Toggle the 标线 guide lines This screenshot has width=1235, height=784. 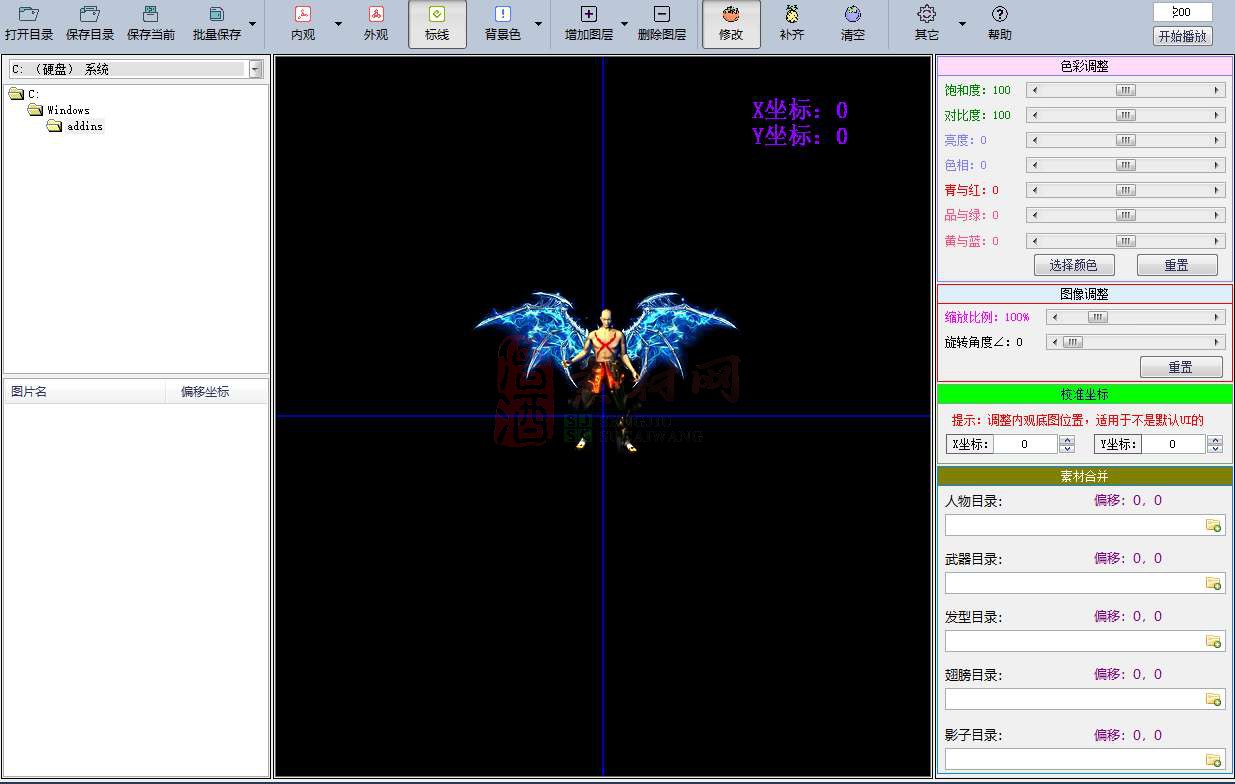[x=437, y=25]
